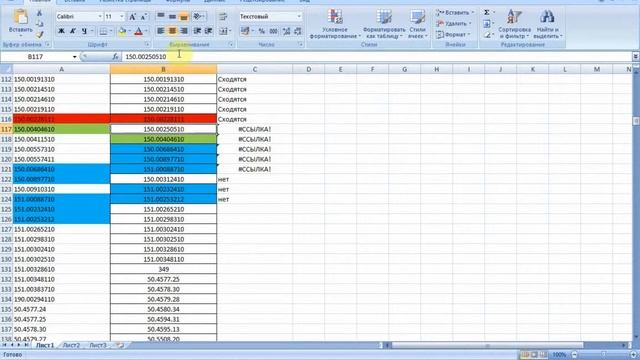Open the Выравнивание group dialog launcher
The height and width of the screenshot is (360, 640).
(x=231, y=44)
